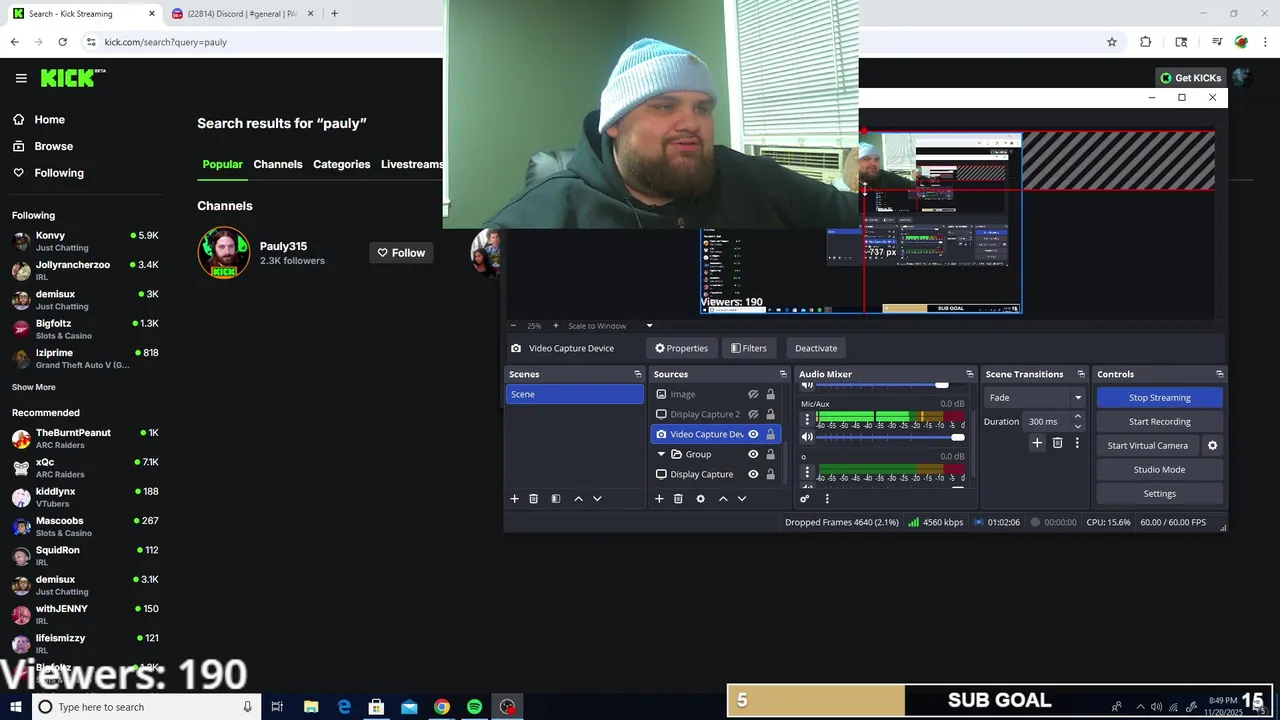The image size is (1280, 720).
Task: Pop out the Audio Mixer dock panel
Action: click(x=969, y=374)
